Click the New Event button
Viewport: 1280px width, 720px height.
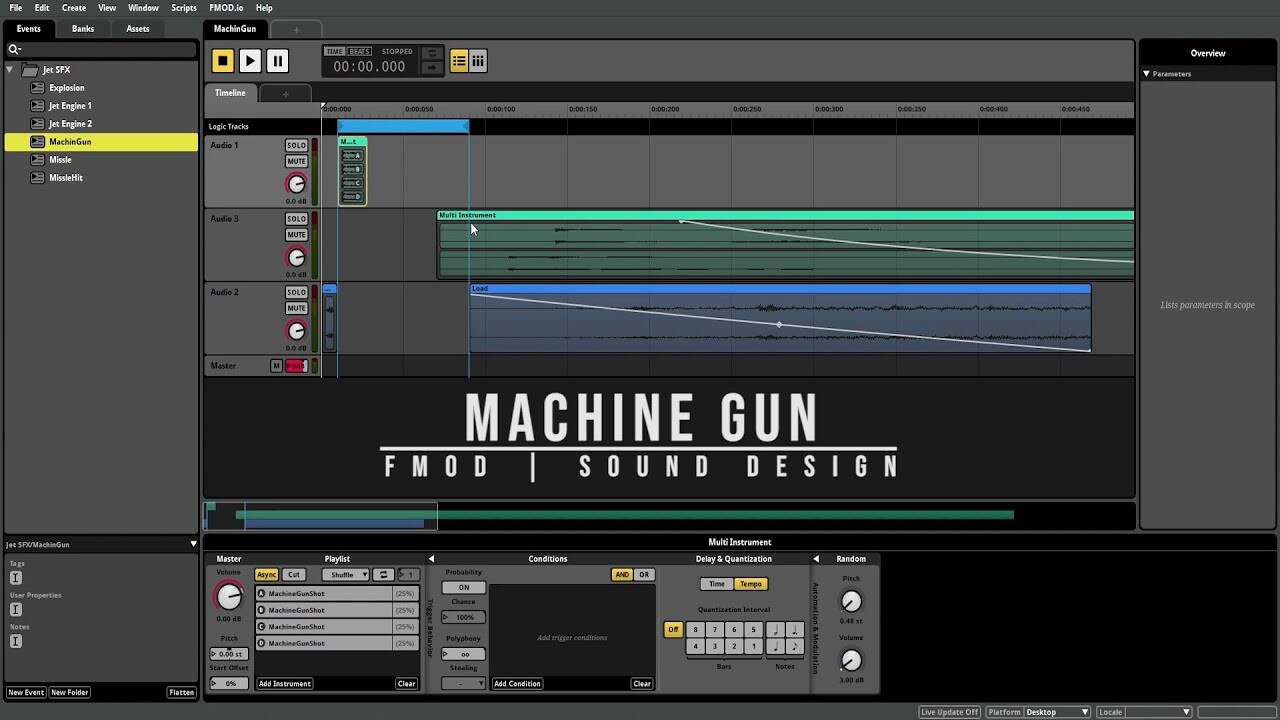click(x=26, y=691)
